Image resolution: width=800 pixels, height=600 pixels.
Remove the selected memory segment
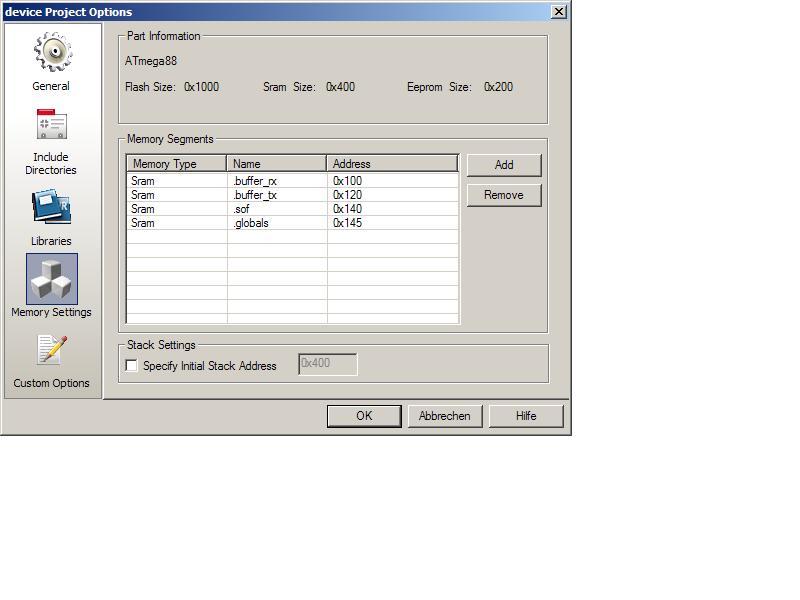(x=504, y=195)
